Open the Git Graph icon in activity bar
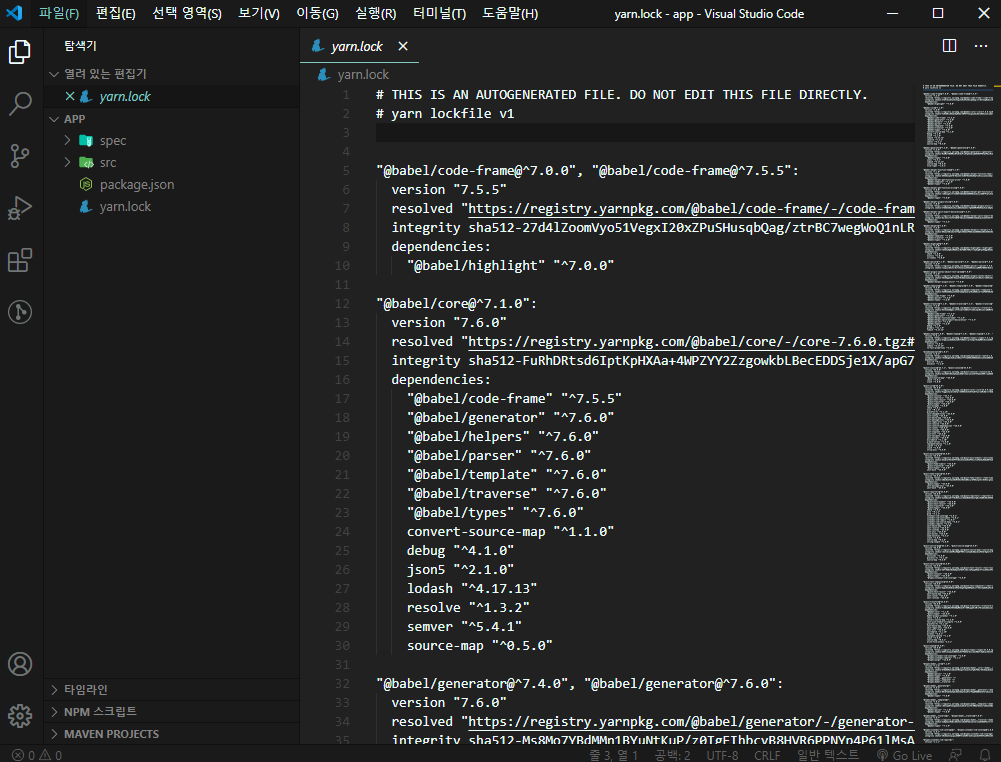Image resolution: width=1001 pixels, height=762 pixels. click(x=20, y=312)
